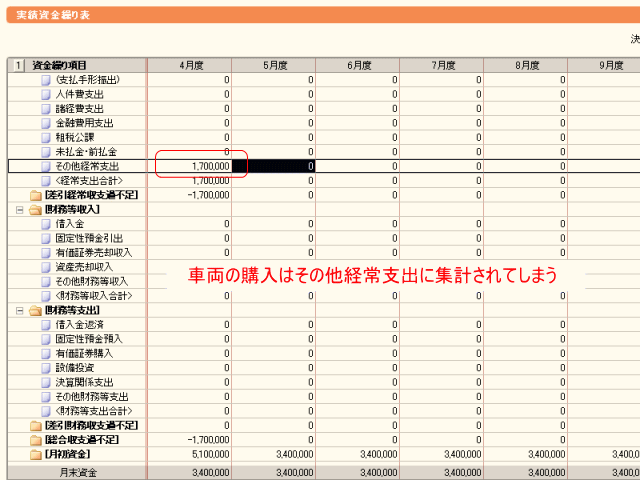640x480 pixels.
Task: Select the <財務等収入合計> row label
Action: coord(94,296)
